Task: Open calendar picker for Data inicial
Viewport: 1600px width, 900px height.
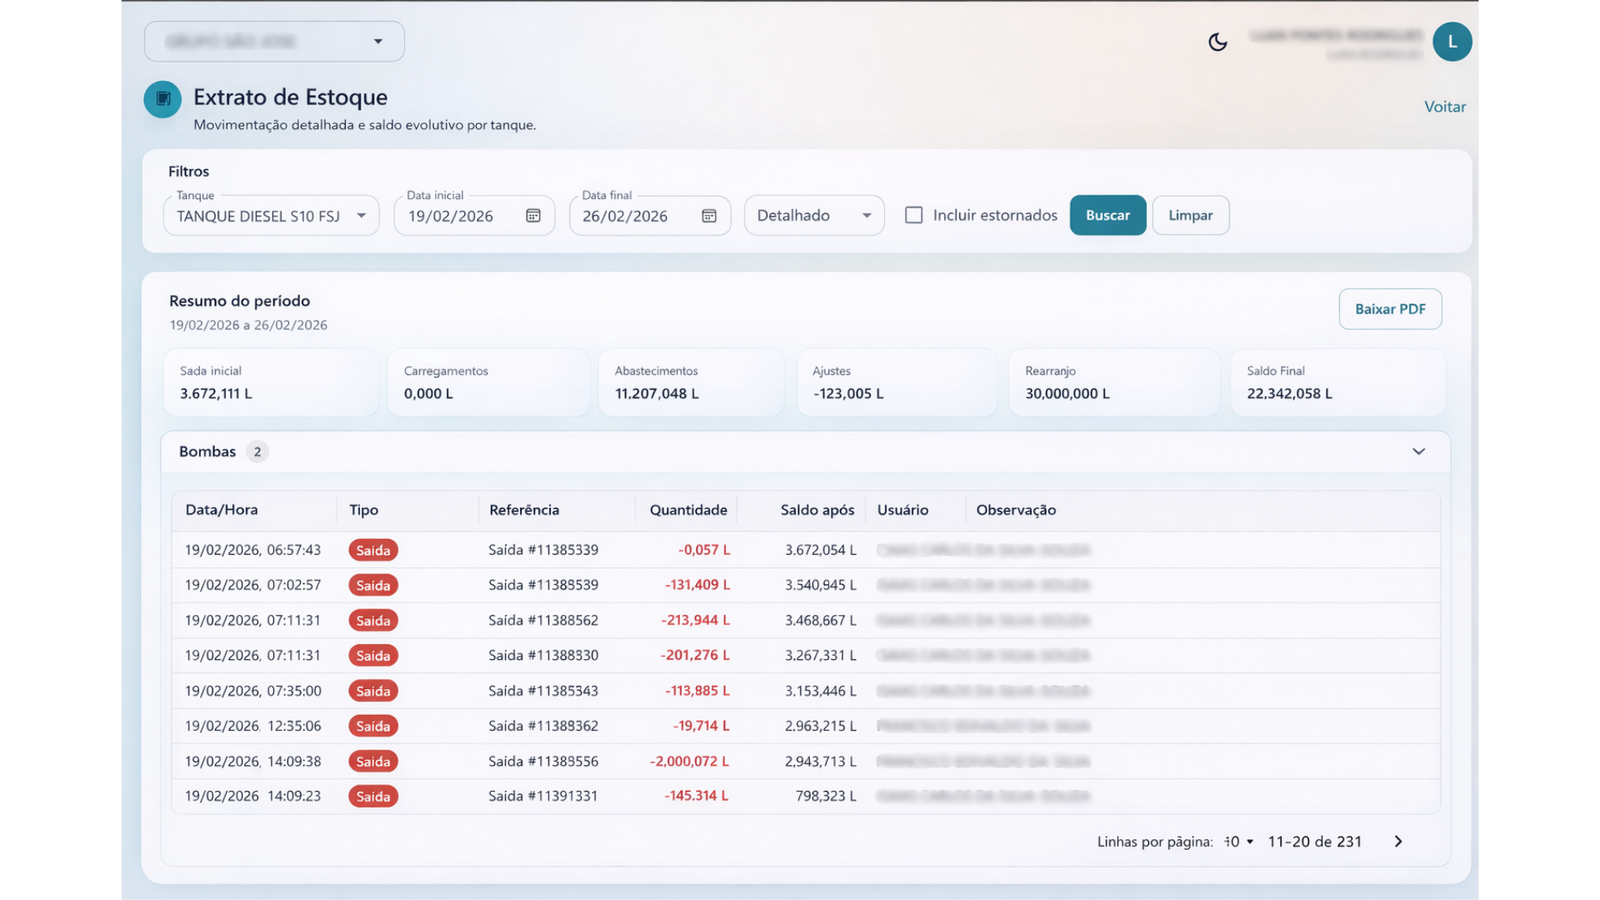Action: point(533,216)
